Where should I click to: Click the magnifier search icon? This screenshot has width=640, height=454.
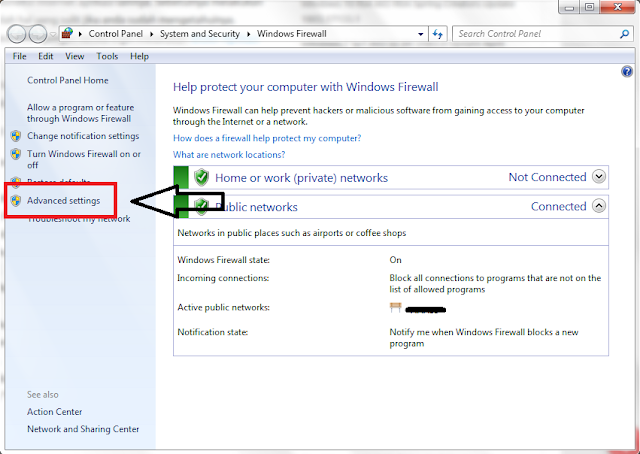point(624,34)
